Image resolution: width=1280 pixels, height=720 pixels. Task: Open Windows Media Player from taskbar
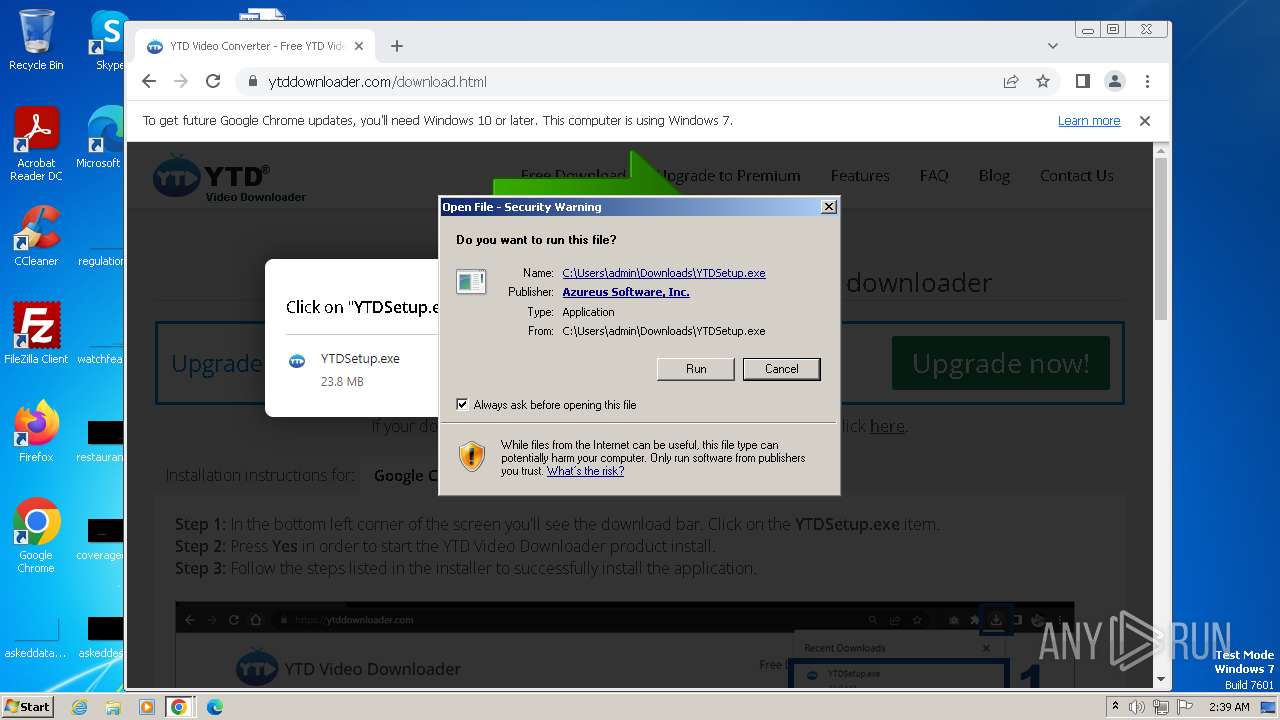pyautogui.click(x=147, y=707)
